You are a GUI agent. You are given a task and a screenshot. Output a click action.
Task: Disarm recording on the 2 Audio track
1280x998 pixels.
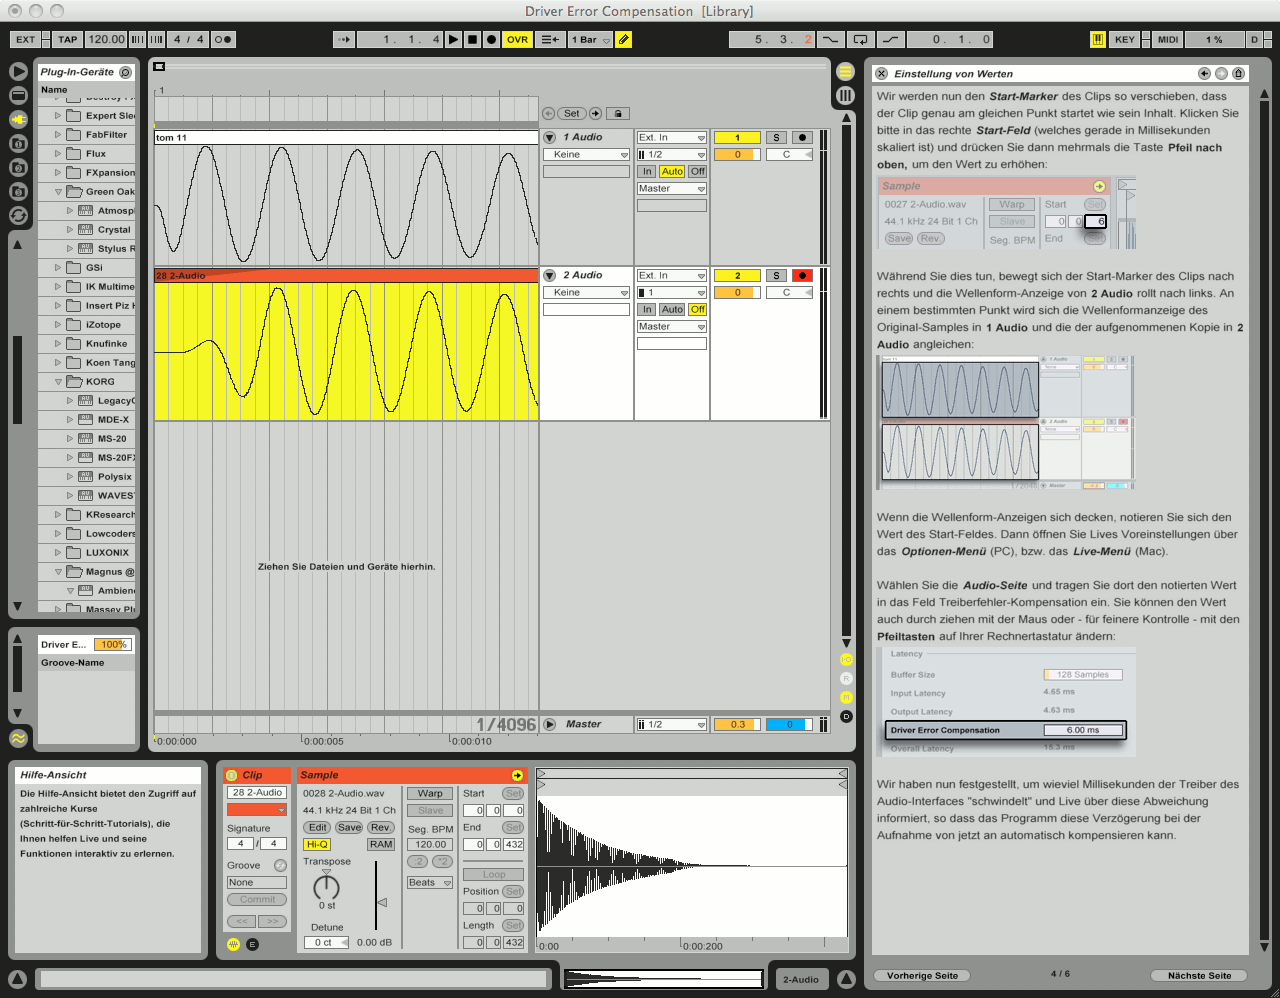tap(802, 276)
